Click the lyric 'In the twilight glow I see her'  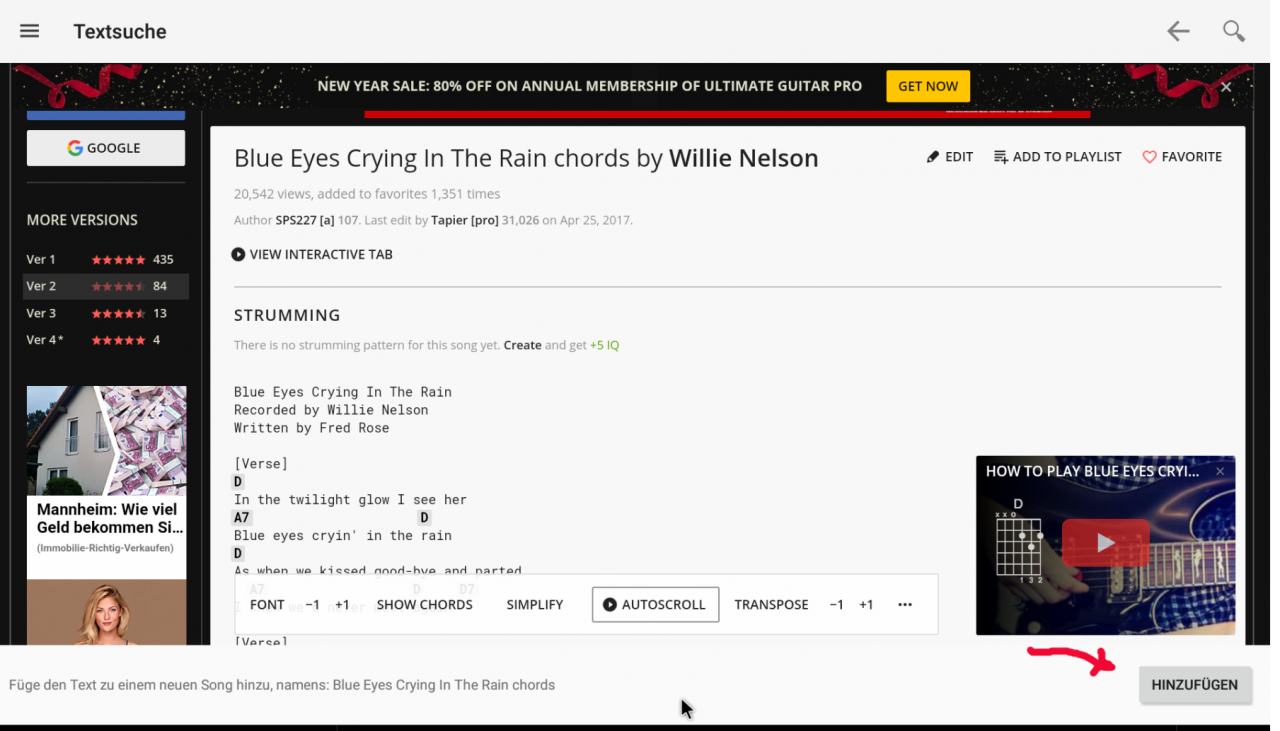[x=350, y=500]
